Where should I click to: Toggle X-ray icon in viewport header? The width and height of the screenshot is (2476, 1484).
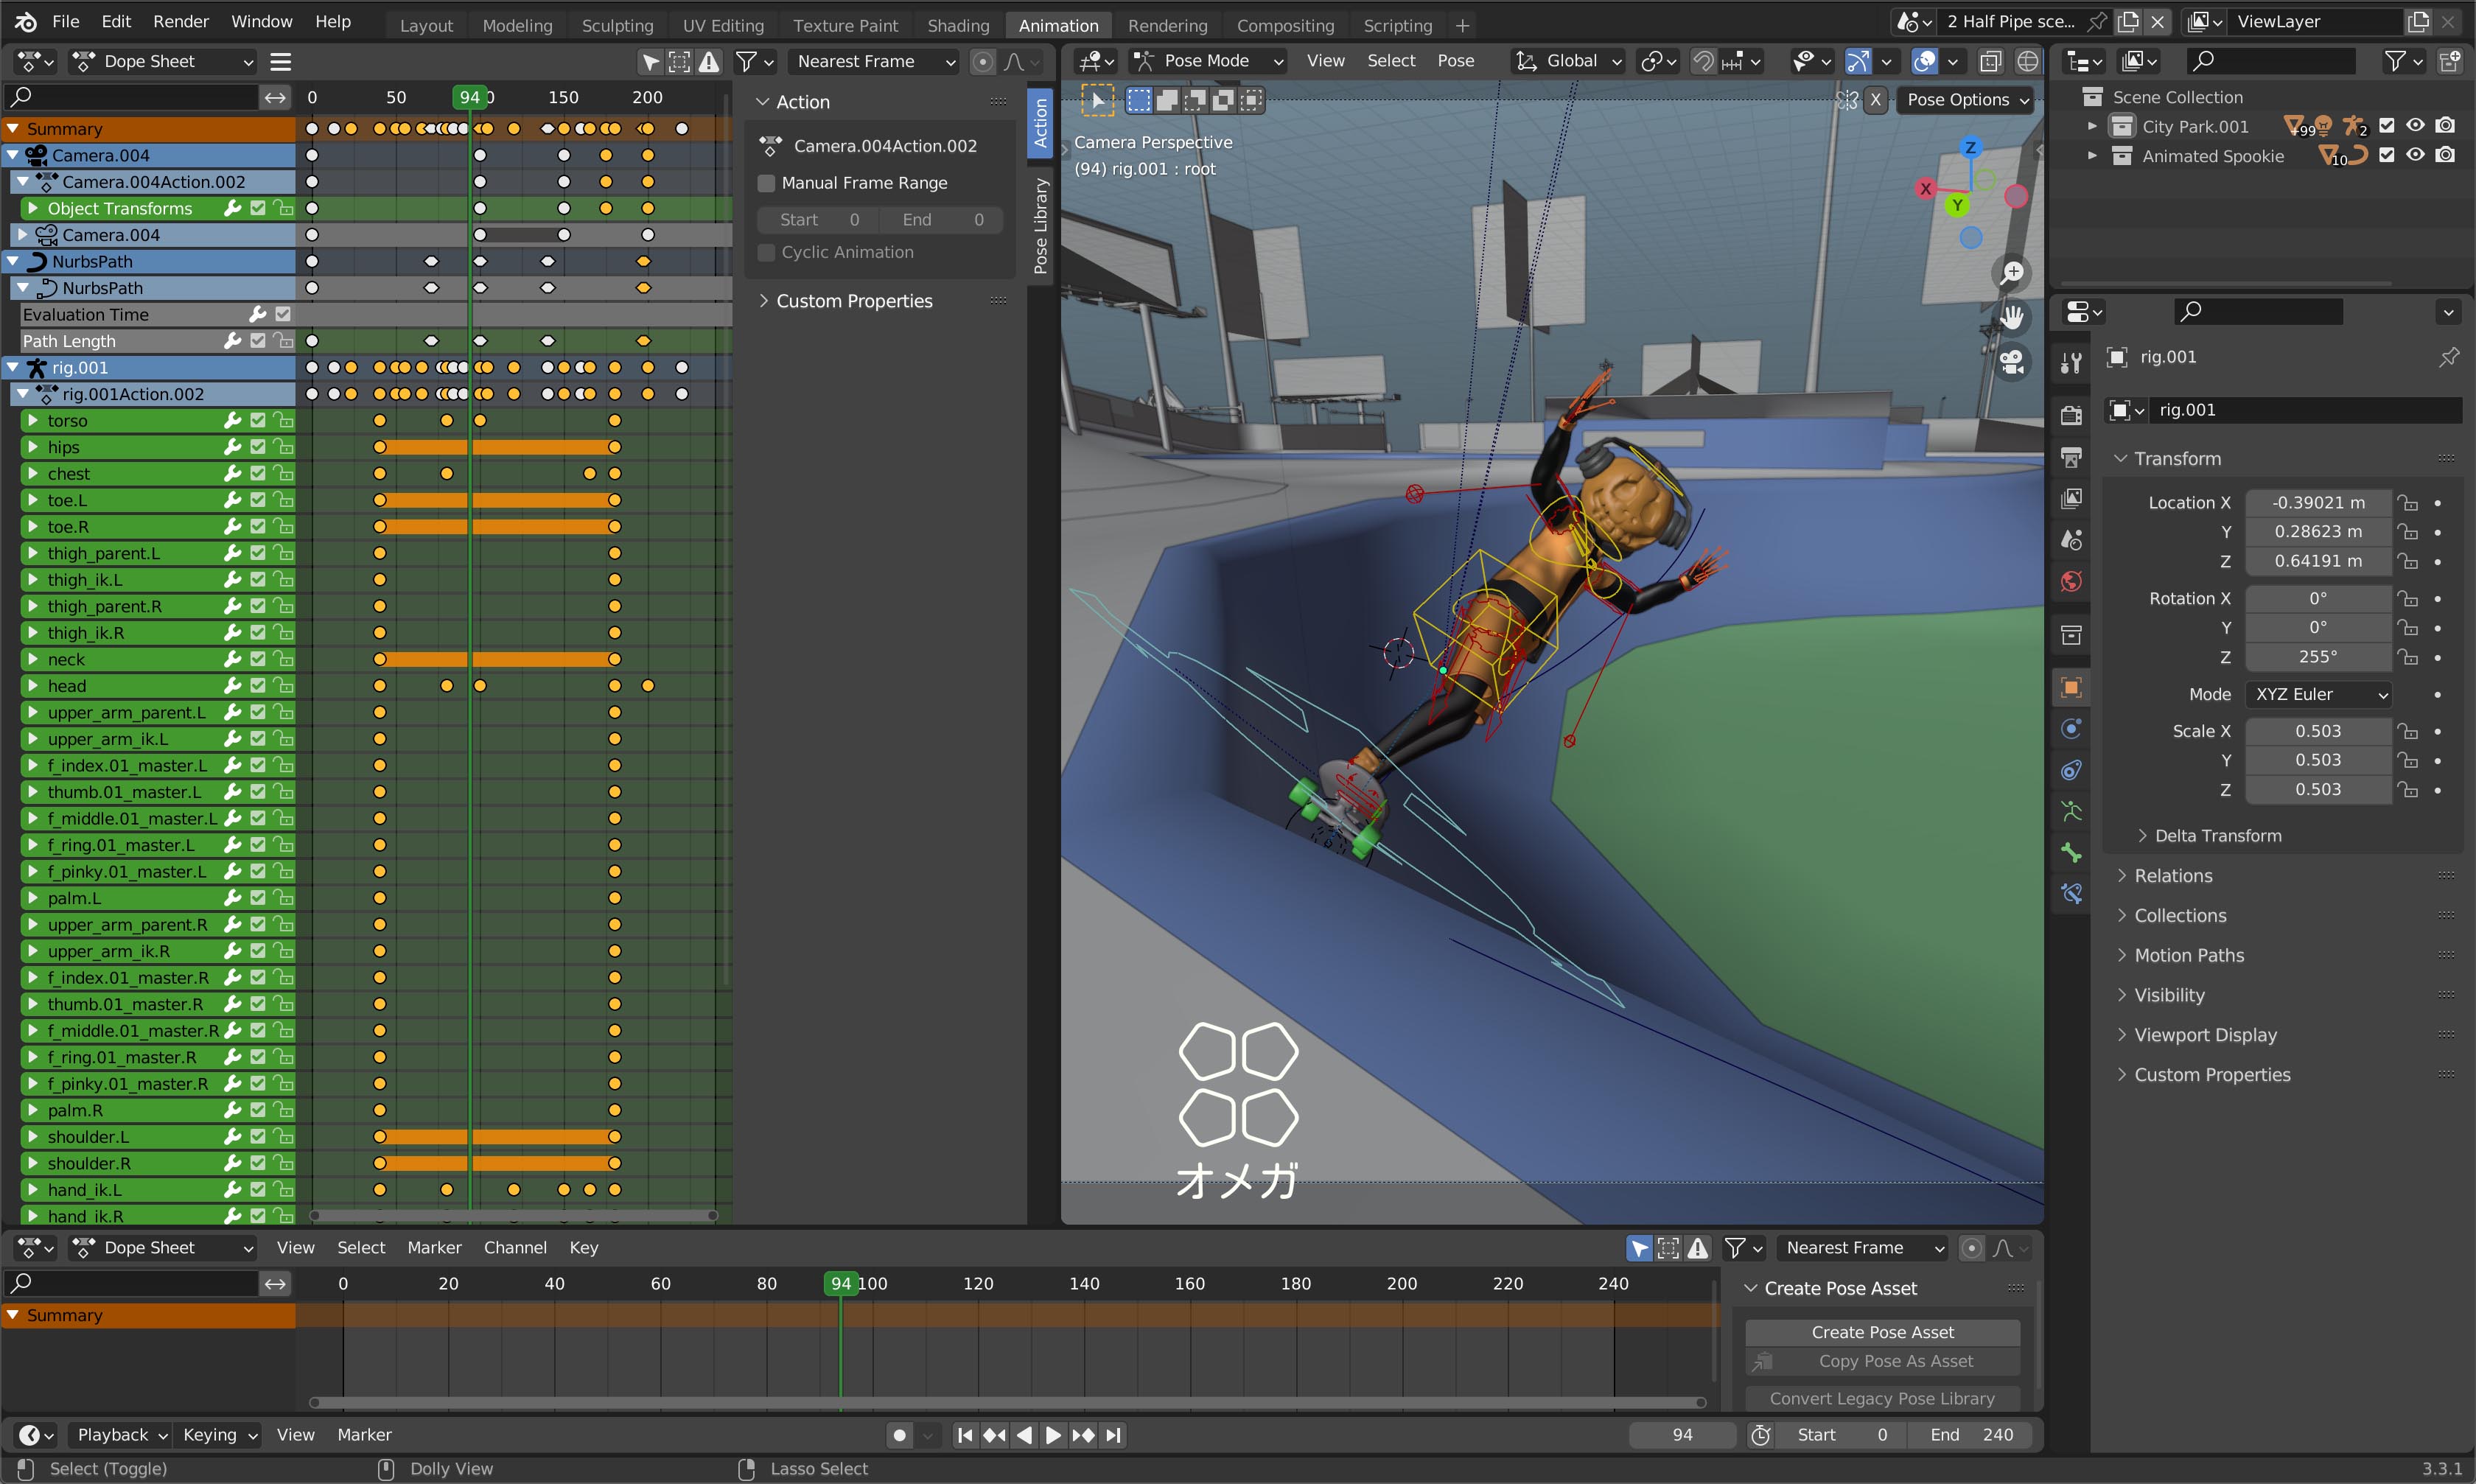pos(1991,61)
